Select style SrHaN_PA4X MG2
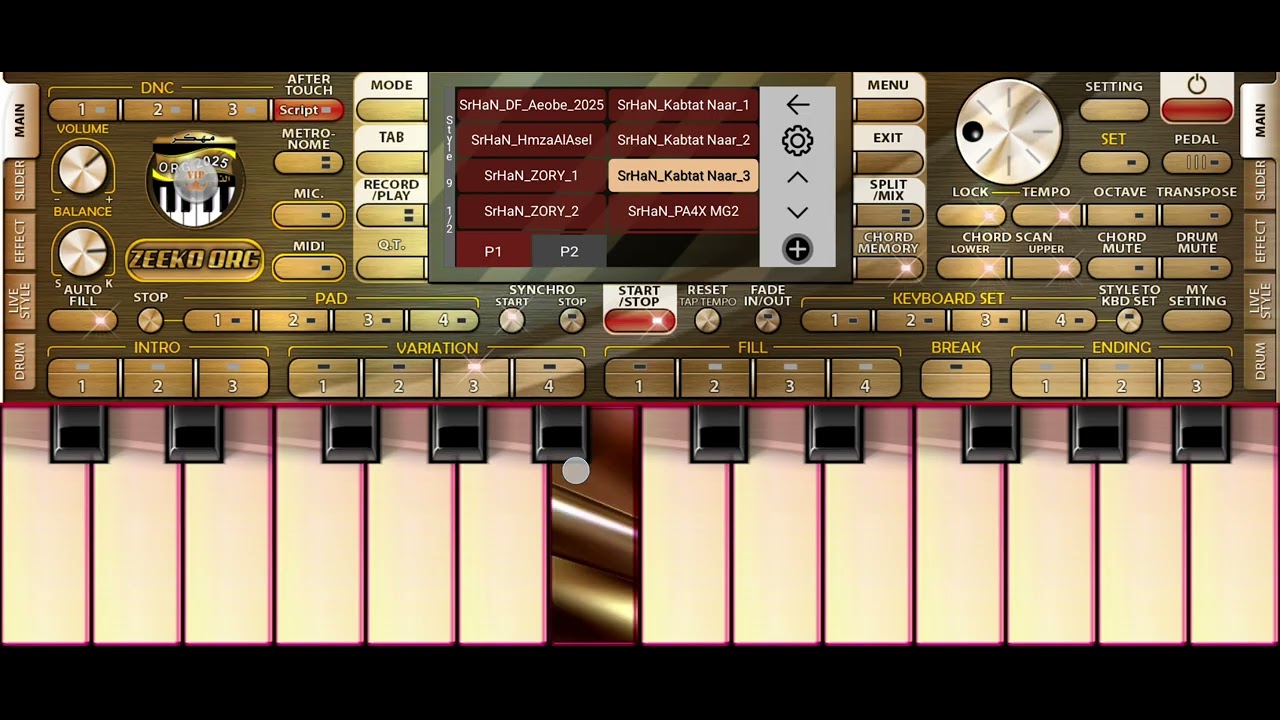1280x720 pixels. (x=683, y=212)
